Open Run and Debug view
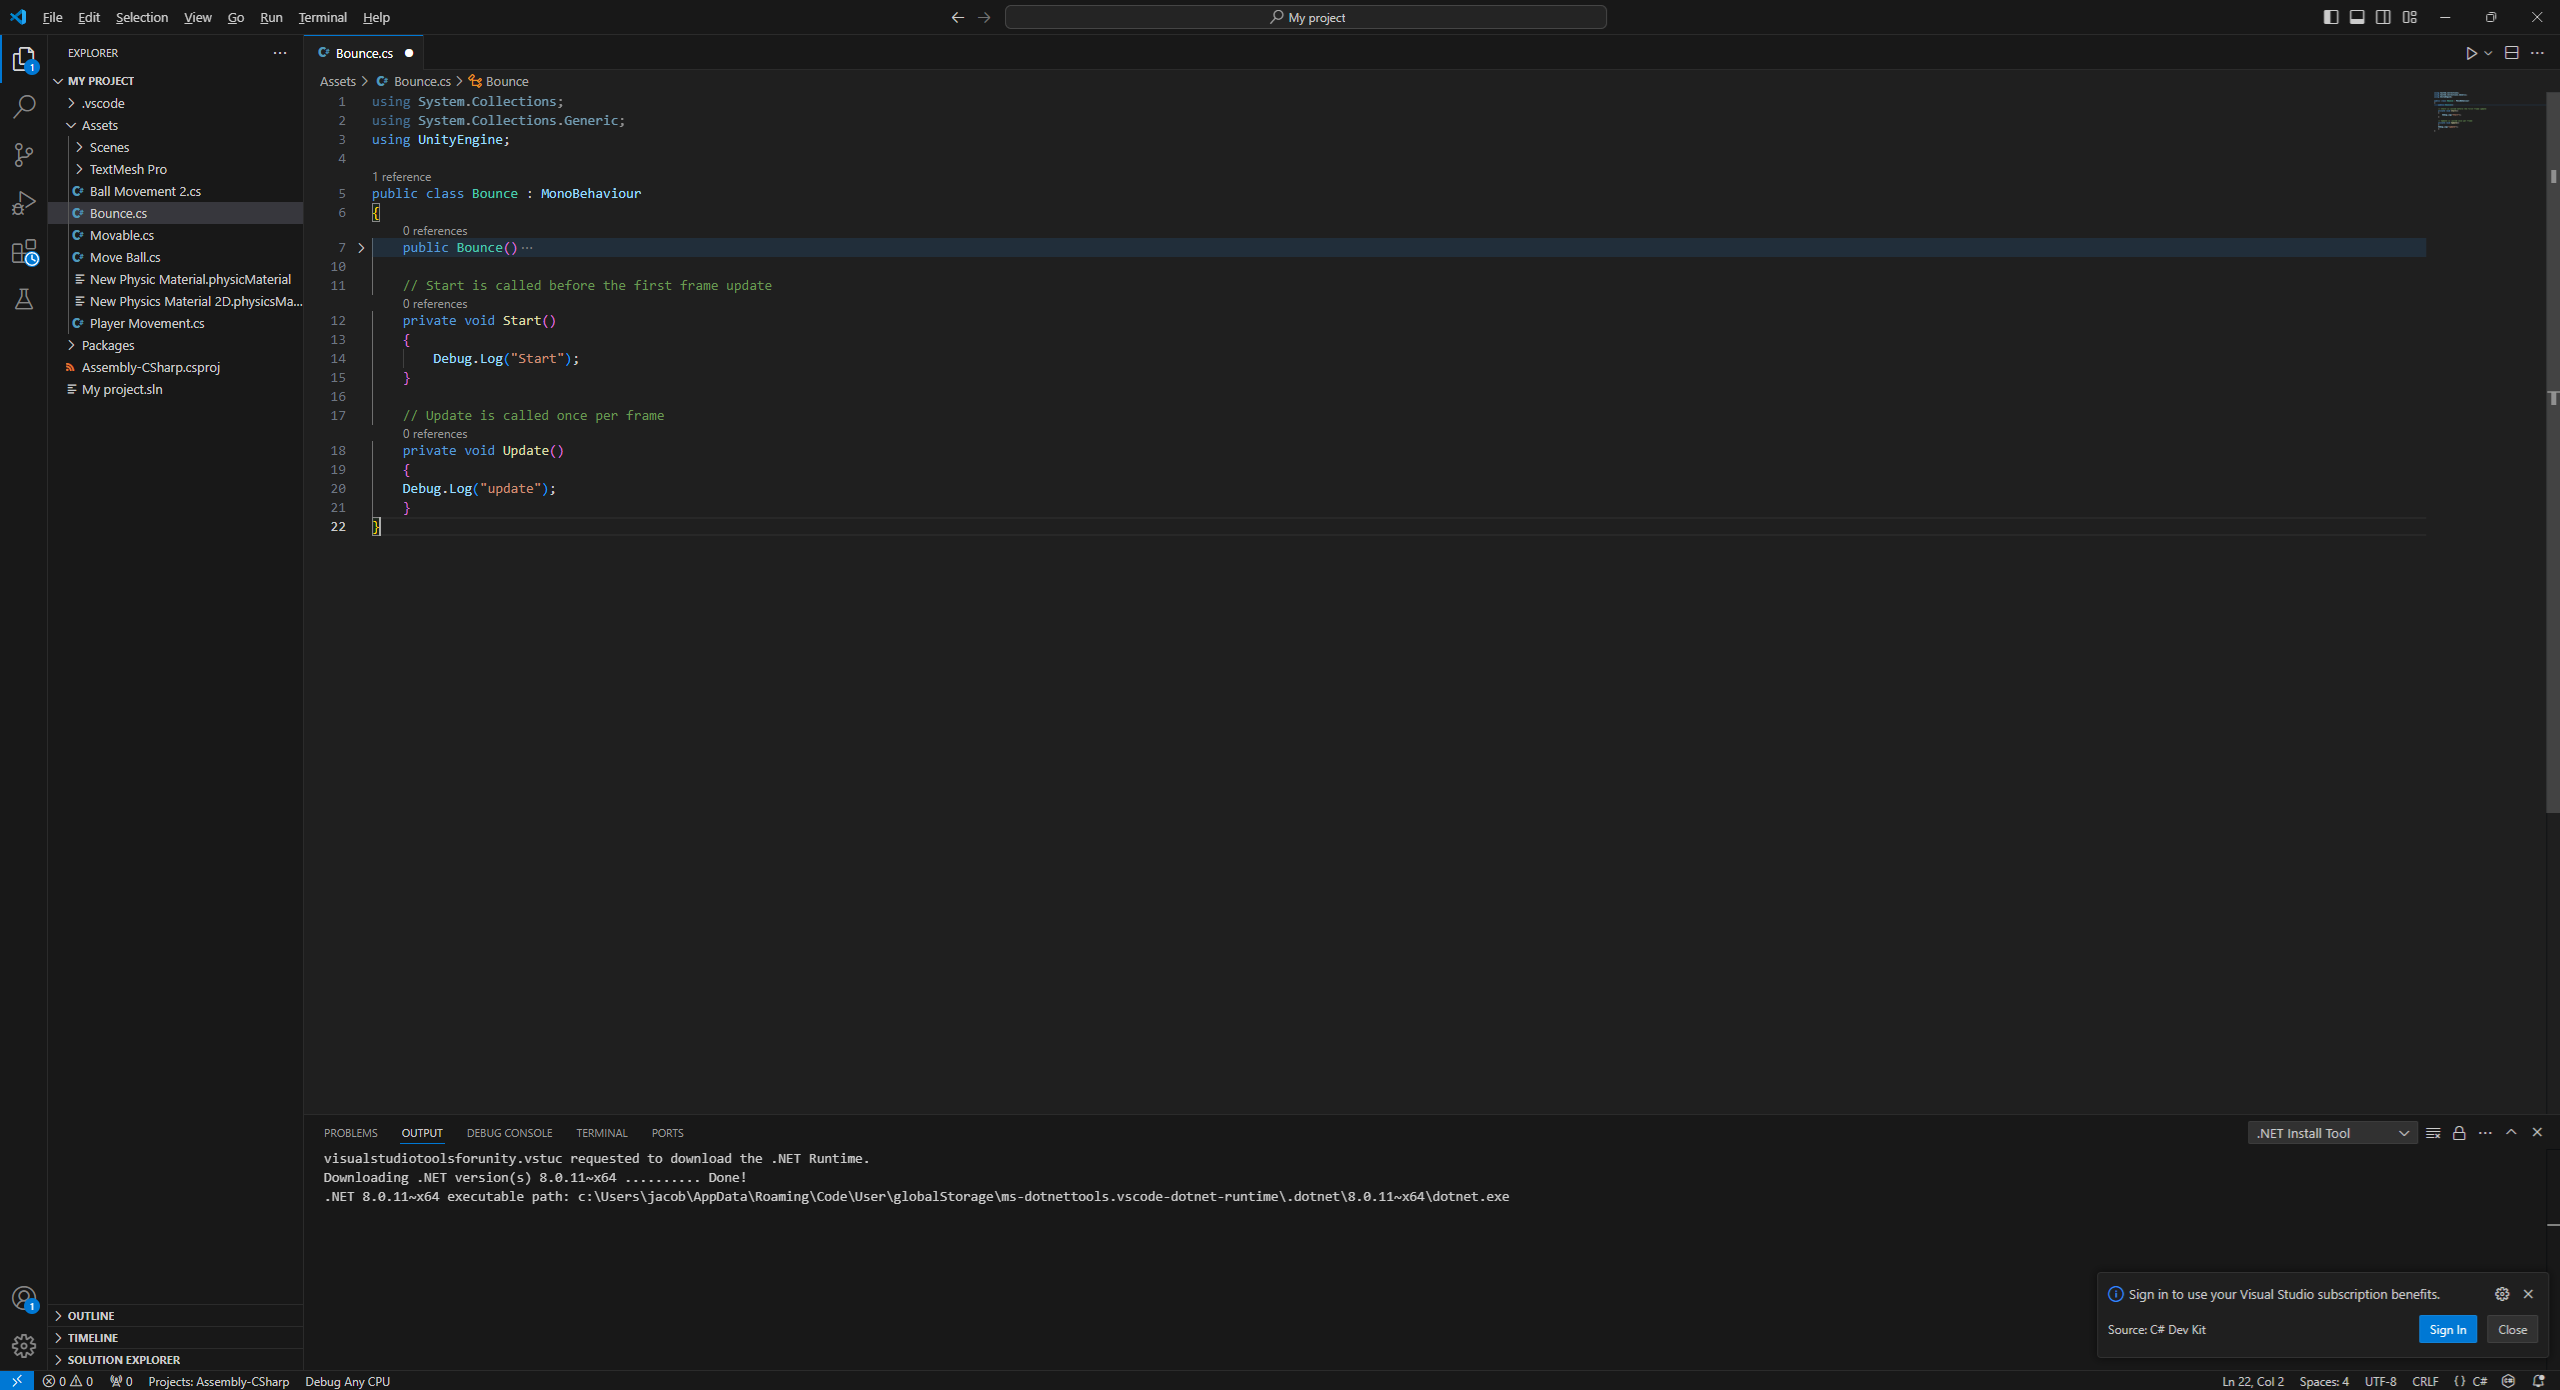This screenshot has height=1390, width=2560. click(x=24, y=203)
